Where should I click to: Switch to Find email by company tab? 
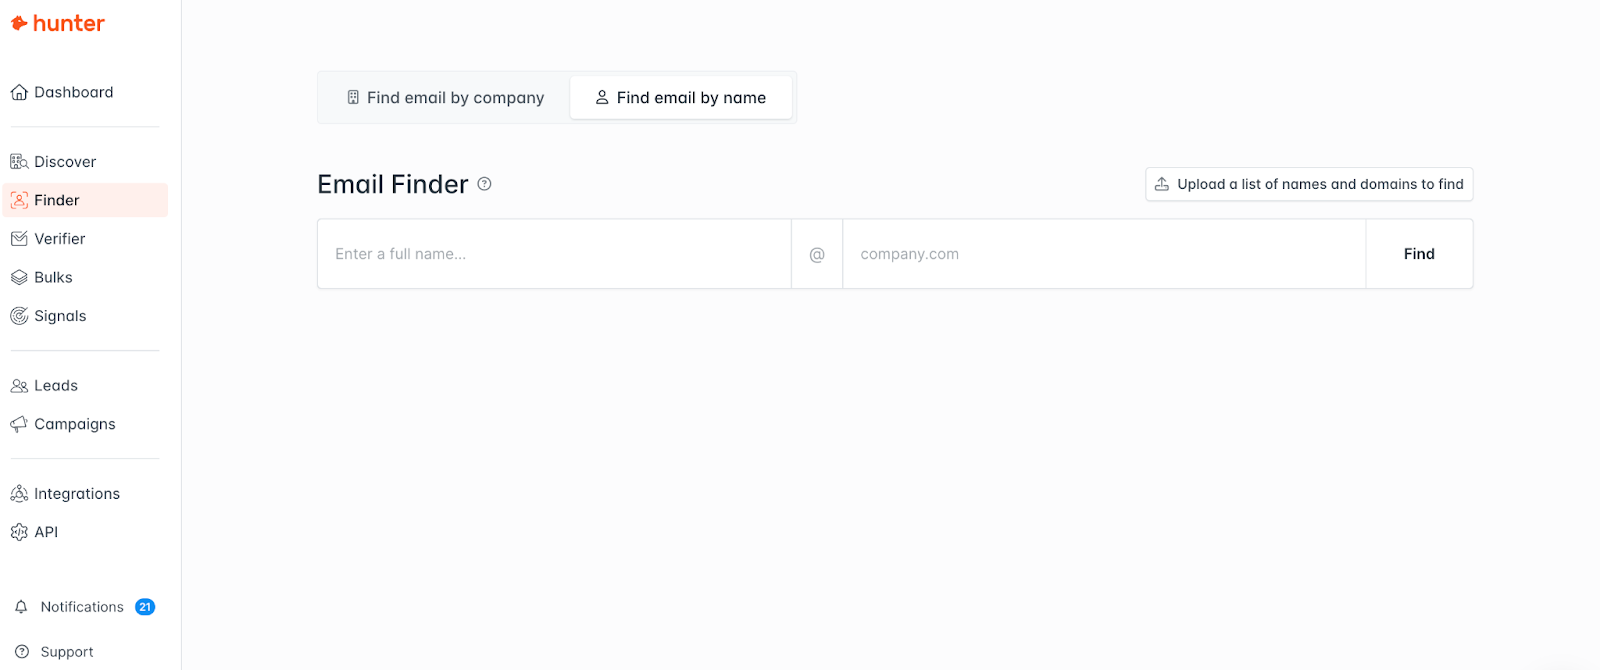coord(445,98)
